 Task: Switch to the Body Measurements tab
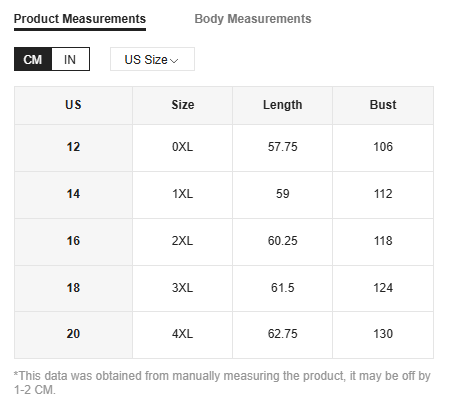tap(253, 19)
